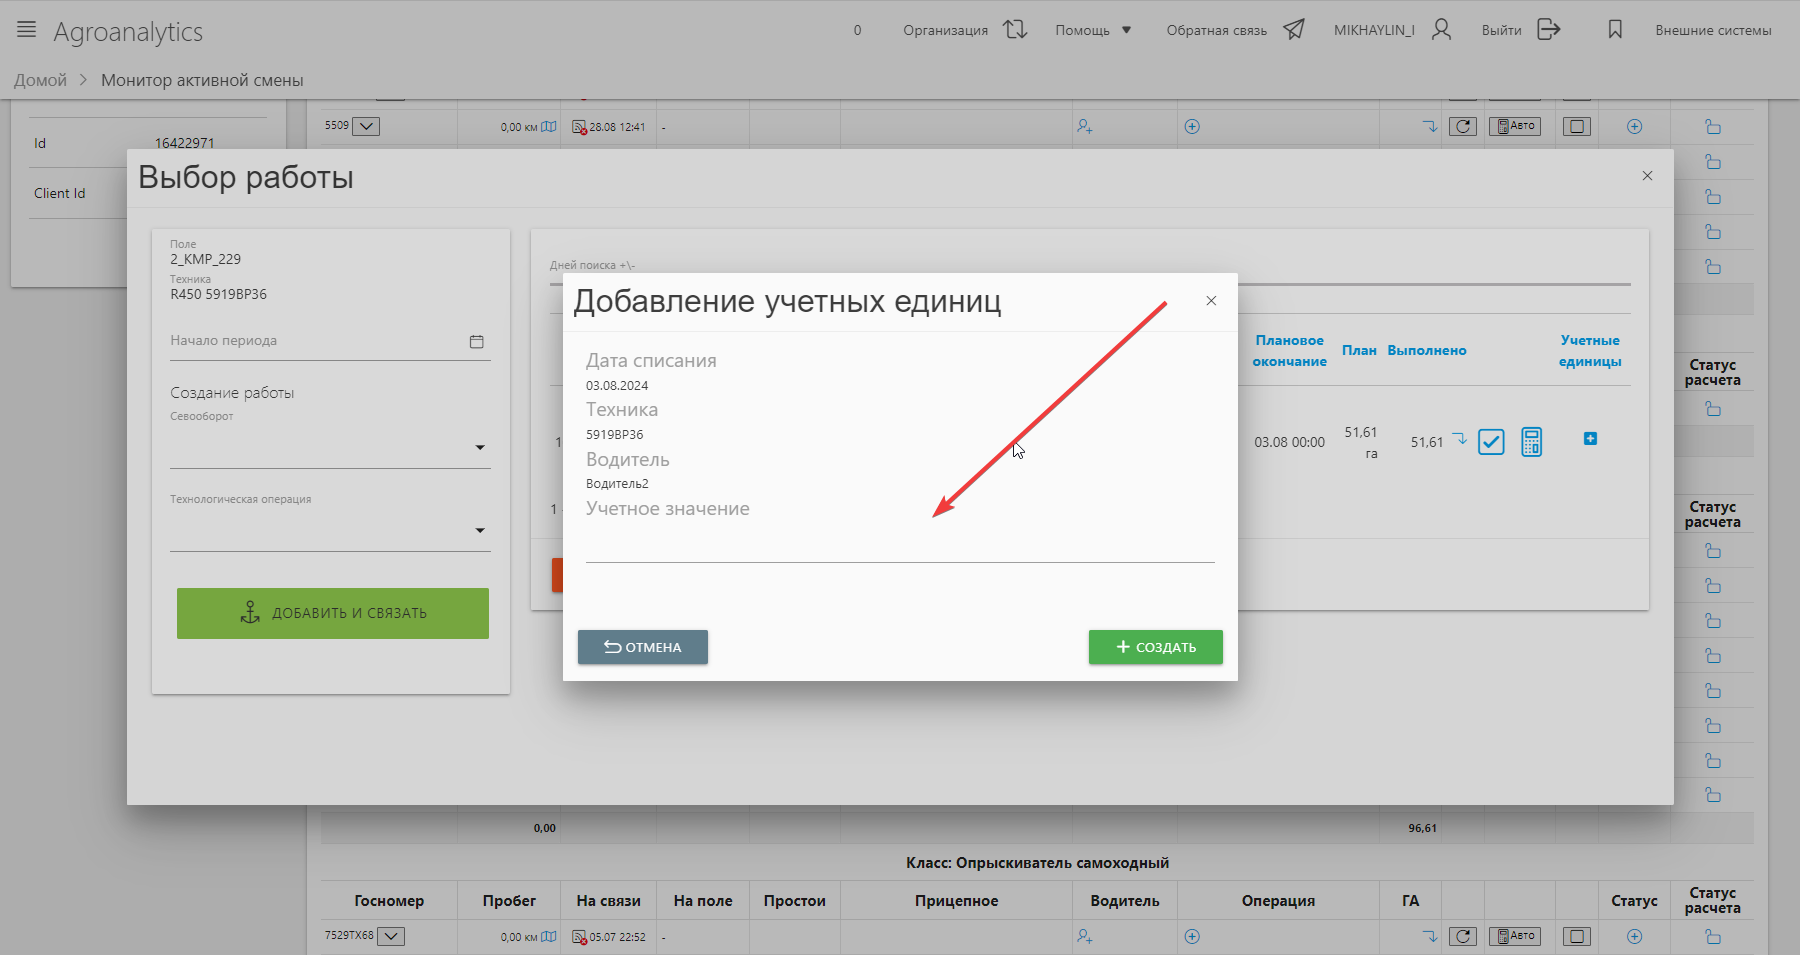1800x955 pixels.
Task: Open the Помощь menu
Action: pyautogui.click(x=1093, y=30)
